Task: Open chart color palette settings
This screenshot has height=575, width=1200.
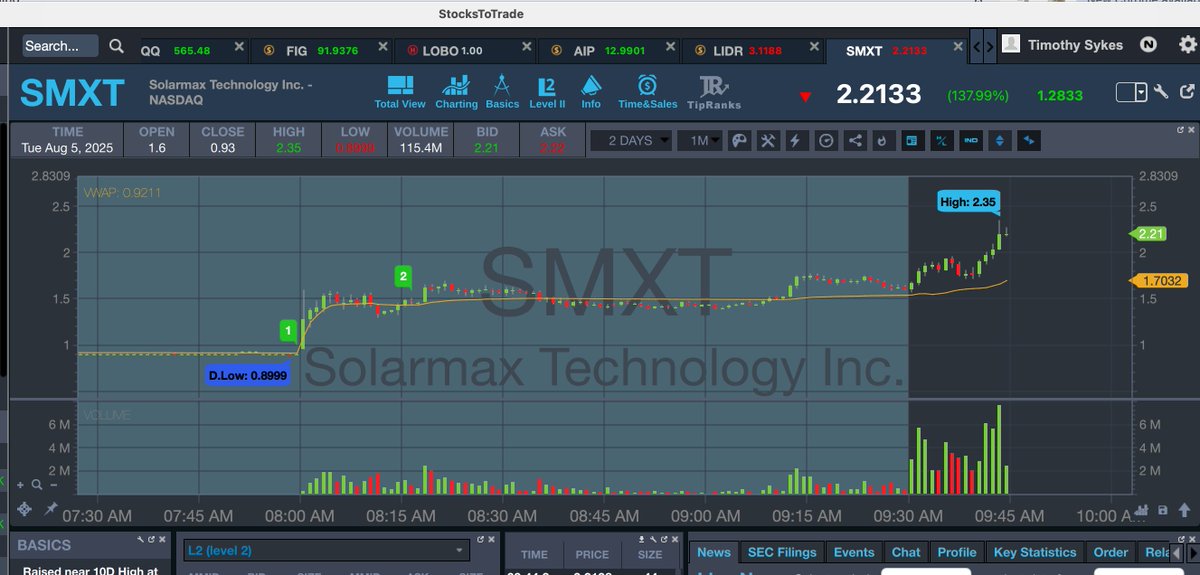Action: pos(739,141)
